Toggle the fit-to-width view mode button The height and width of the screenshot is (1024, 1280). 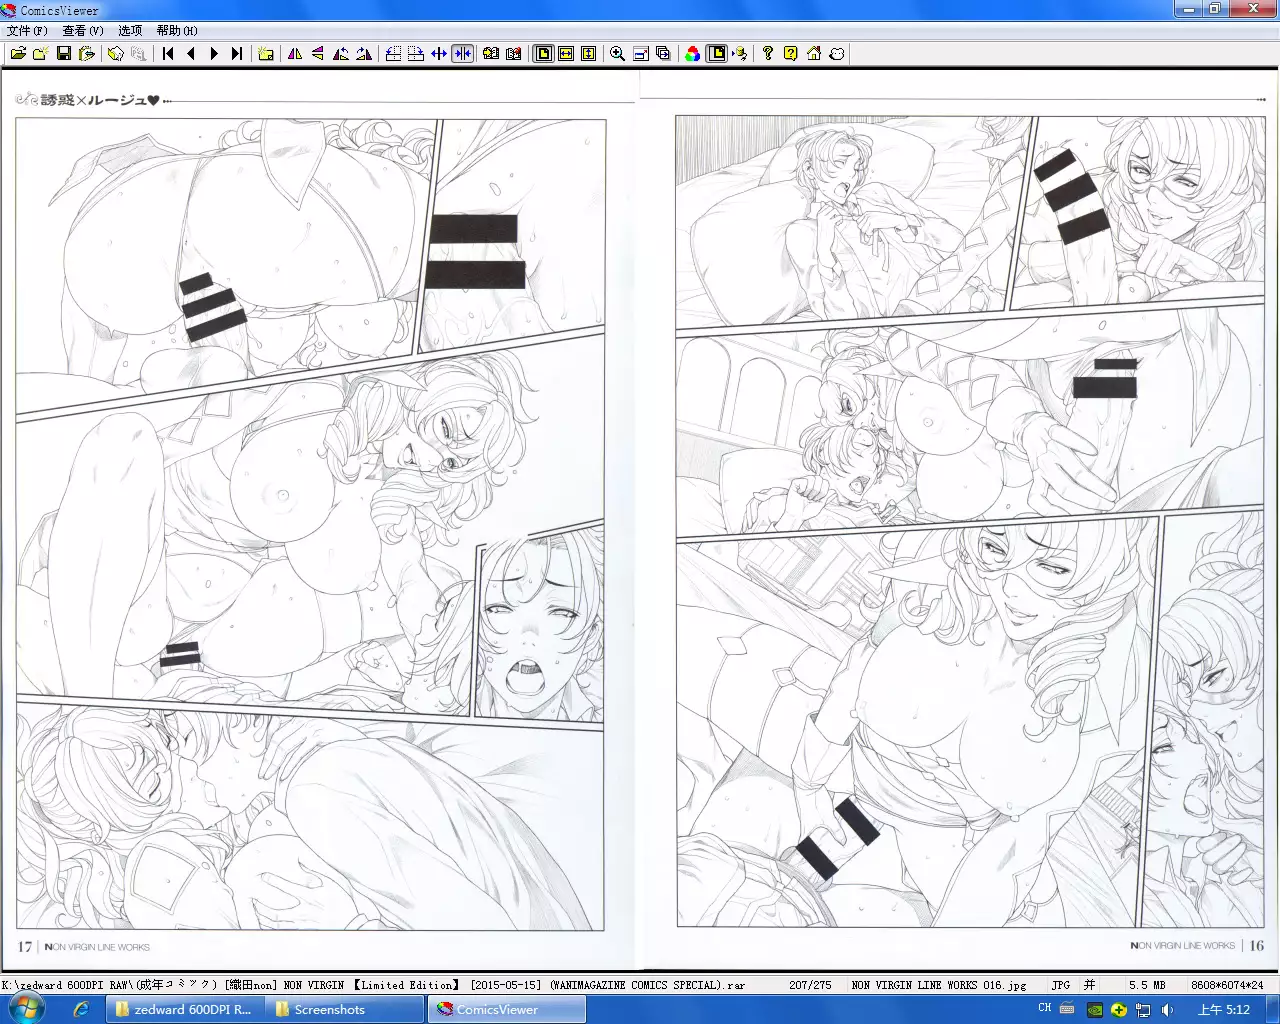pyautogui.click(x=566, y=54)
